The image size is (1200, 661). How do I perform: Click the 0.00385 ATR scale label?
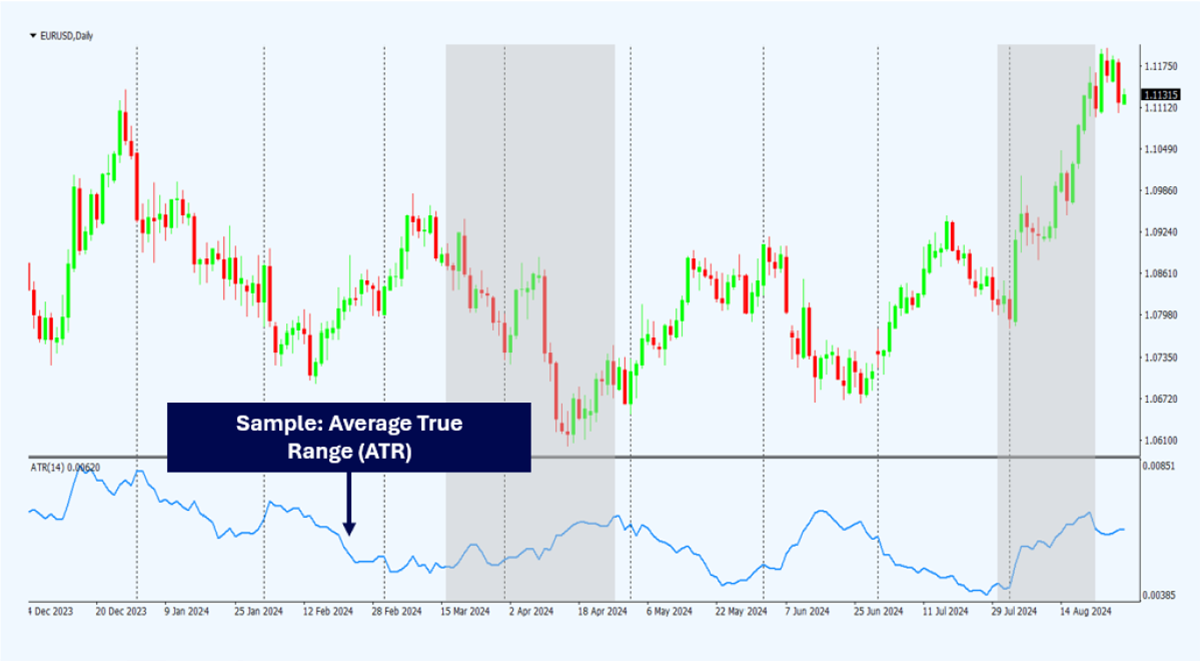(x=1160, y=593)
